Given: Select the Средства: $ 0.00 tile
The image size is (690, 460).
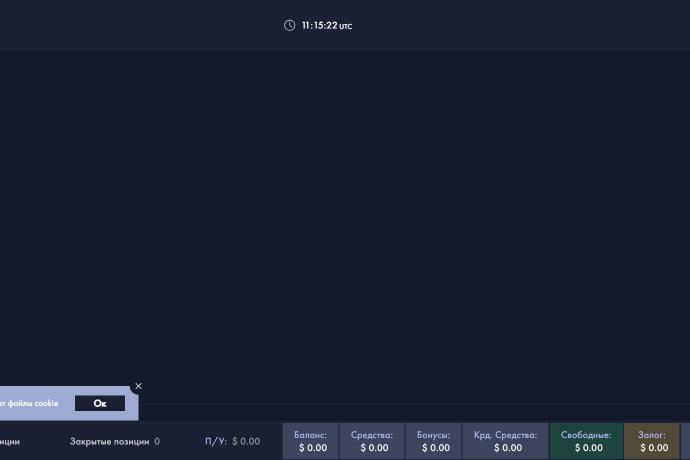Looking at the screenshot, I should pyautogui.click(x=372, y=441).
